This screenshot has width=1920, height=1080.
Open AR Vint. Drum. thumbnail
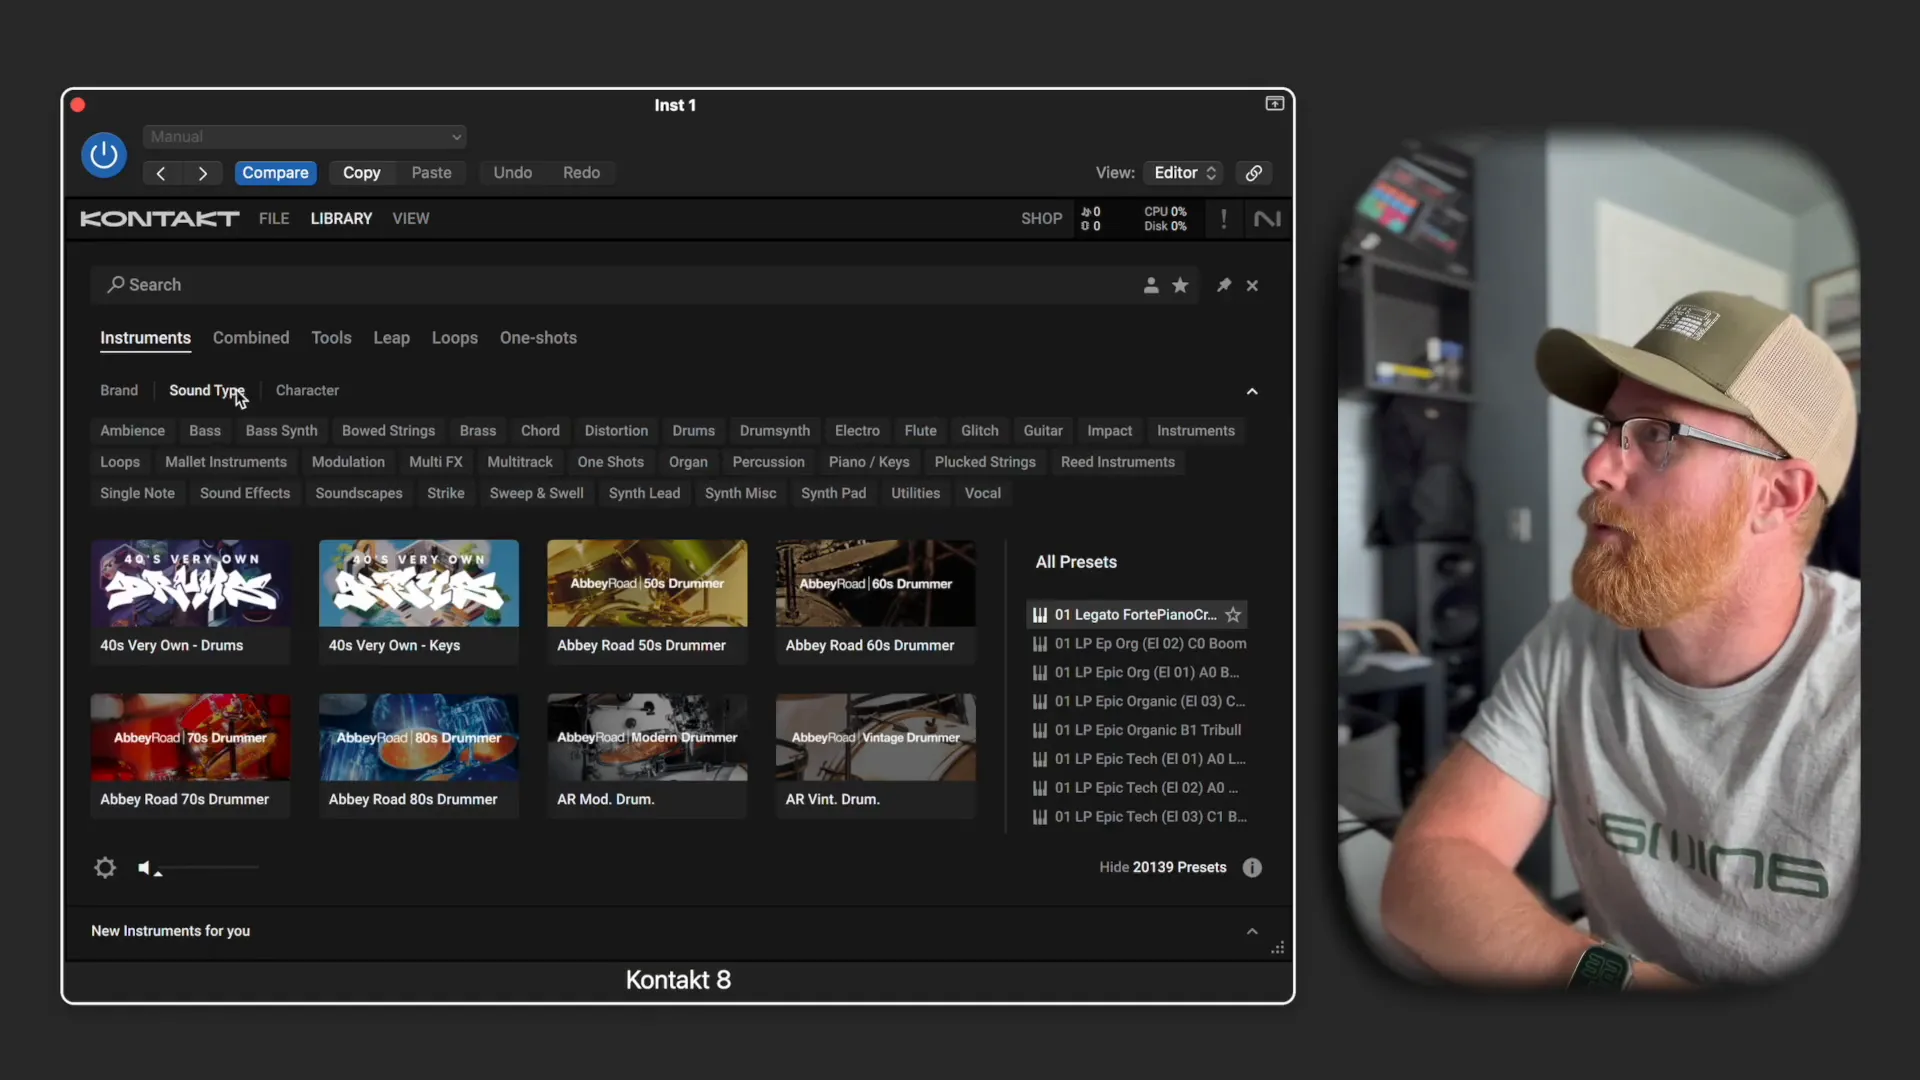pos(875,738)
